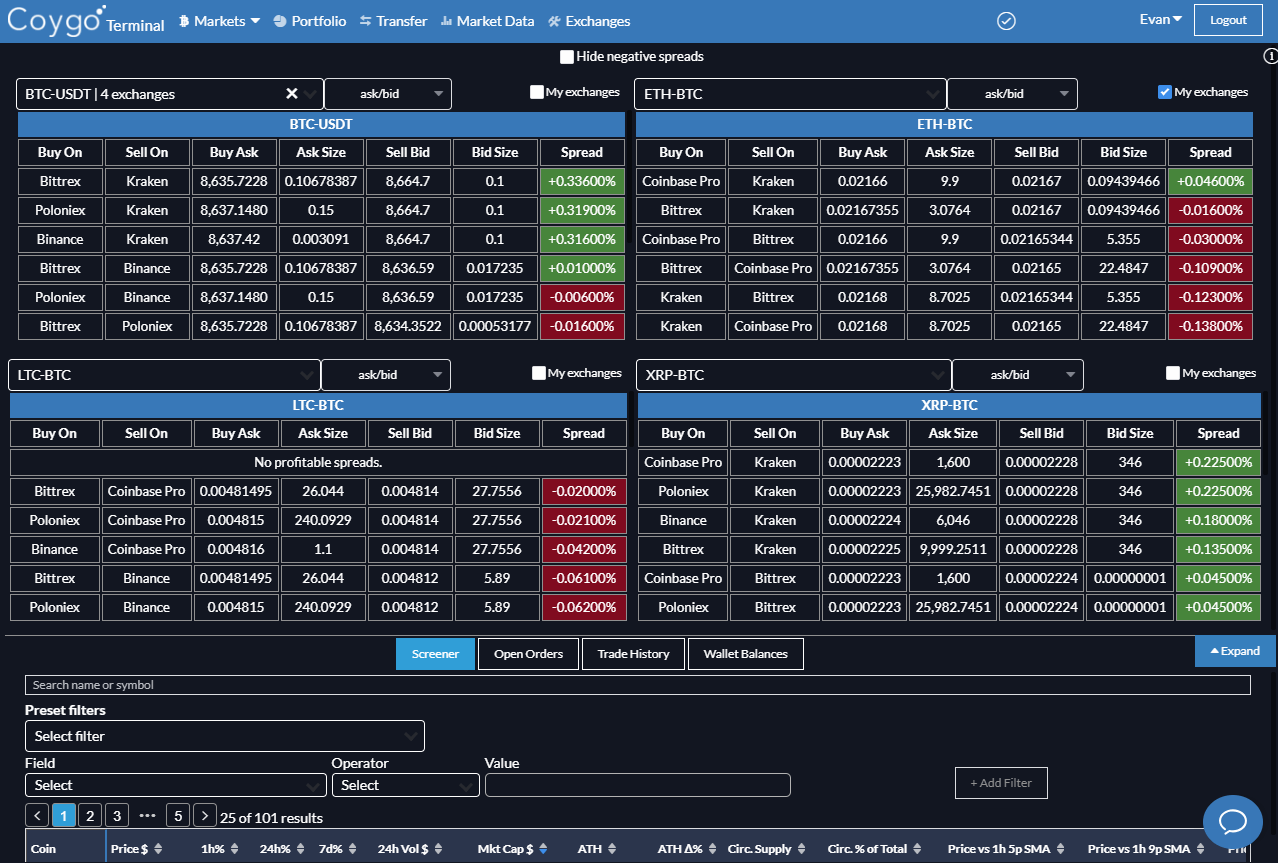Switch to the Open Orders tab
The height and width of the screenshot is (863, 1278).
click(528, 654)
